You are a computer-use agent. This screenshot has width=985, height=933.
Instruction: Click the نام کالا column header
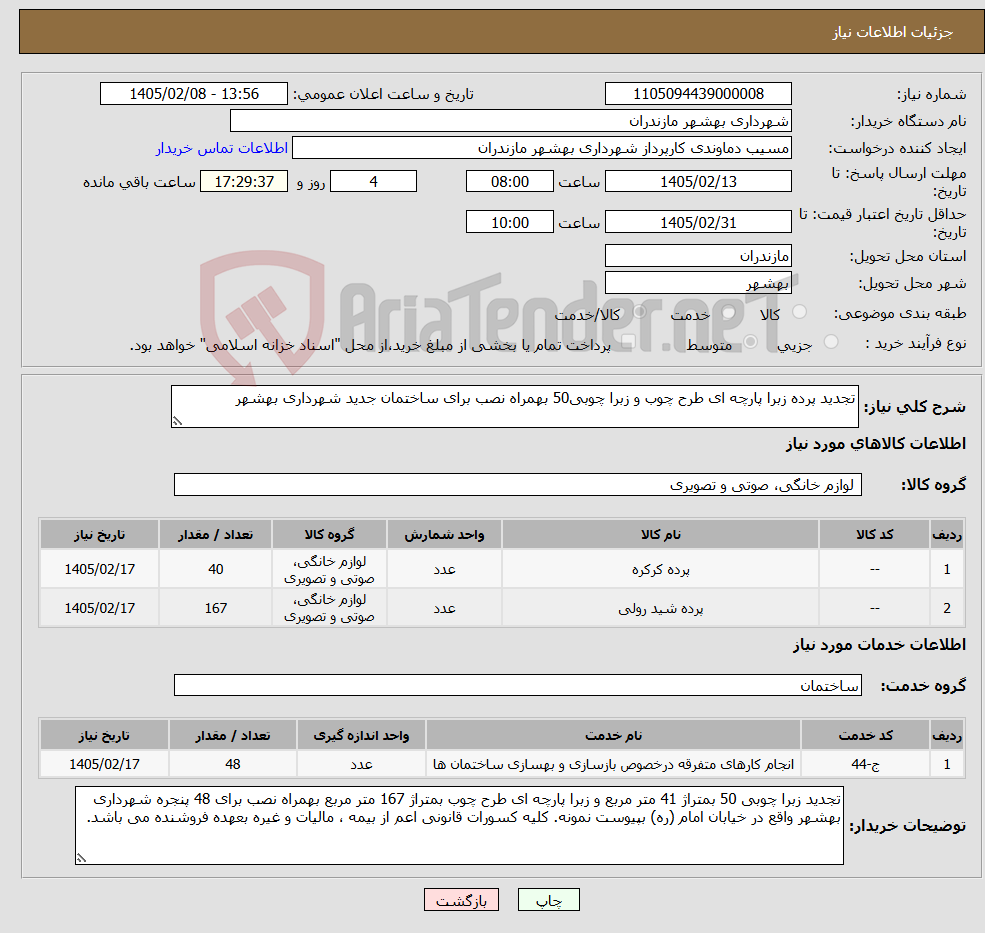point(660,534)
